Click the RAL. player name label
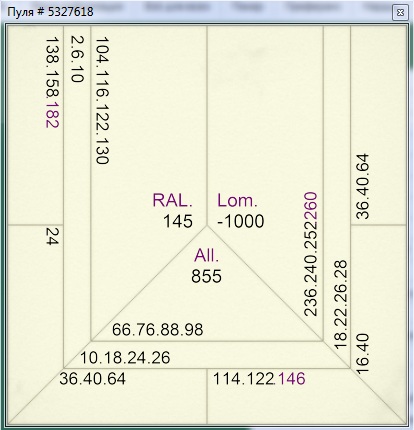414x430 pixels. pos(172,200)
